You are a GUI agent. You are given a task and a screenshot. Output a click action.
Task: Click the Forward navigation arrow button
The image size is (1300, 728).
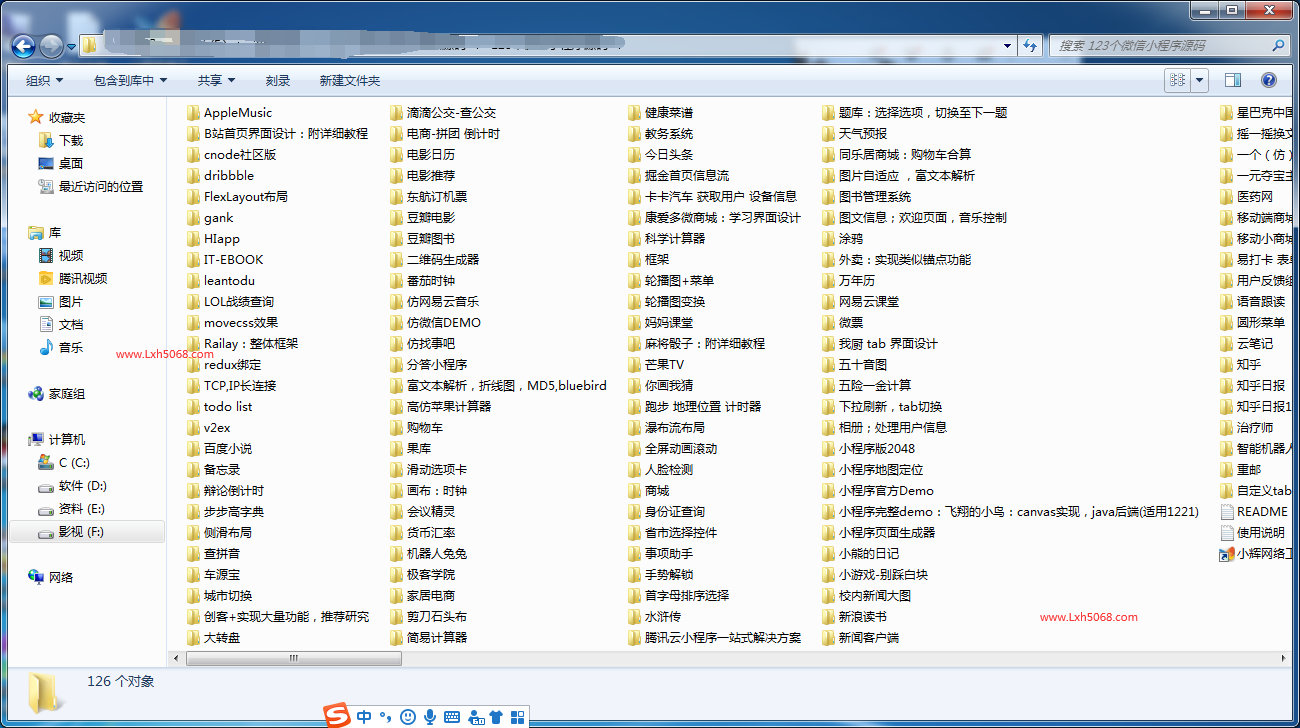[52, 46]
